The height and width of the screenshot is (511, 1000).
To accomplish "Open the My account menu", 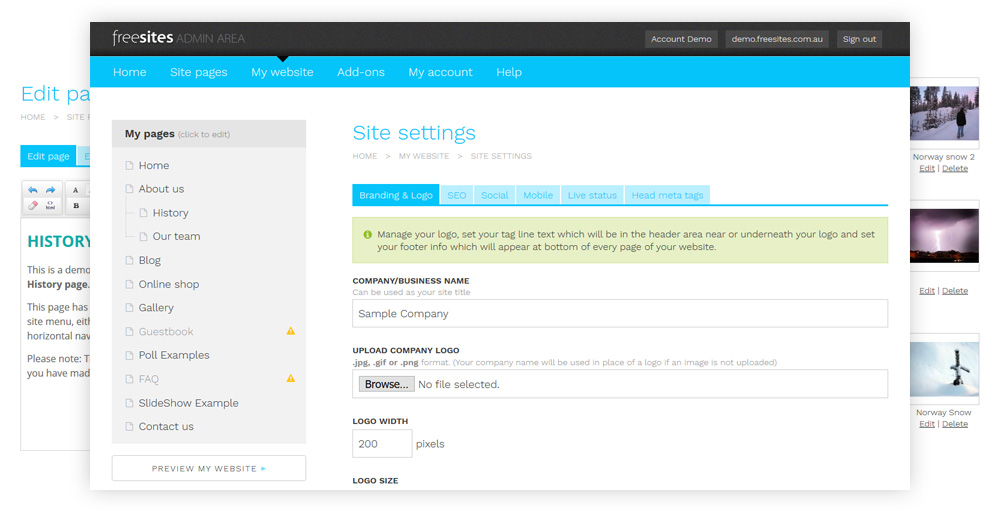I will 440,72.
